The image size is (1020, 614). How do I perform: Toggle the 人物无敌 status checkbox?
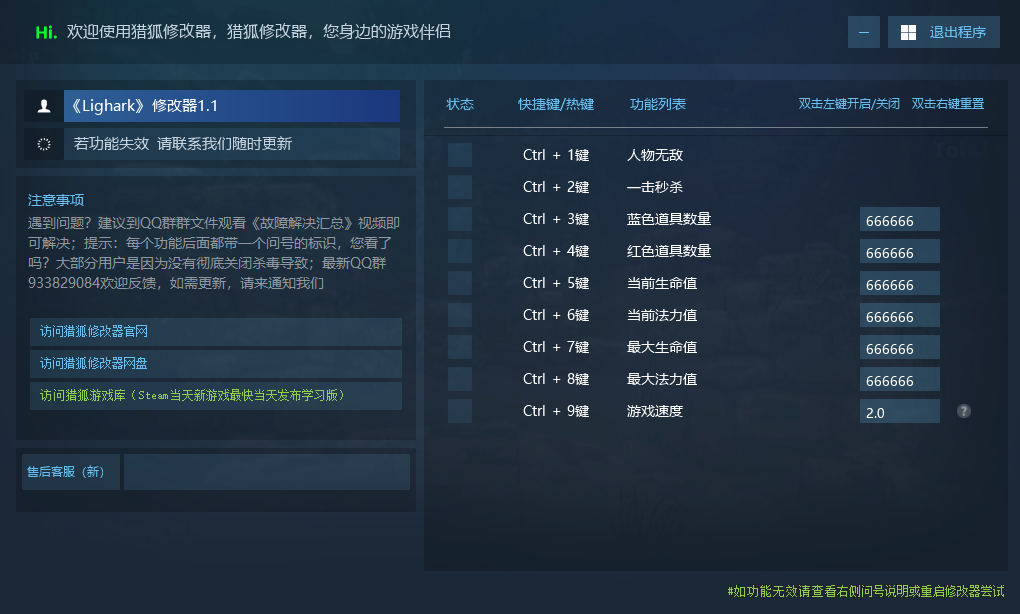460,155
